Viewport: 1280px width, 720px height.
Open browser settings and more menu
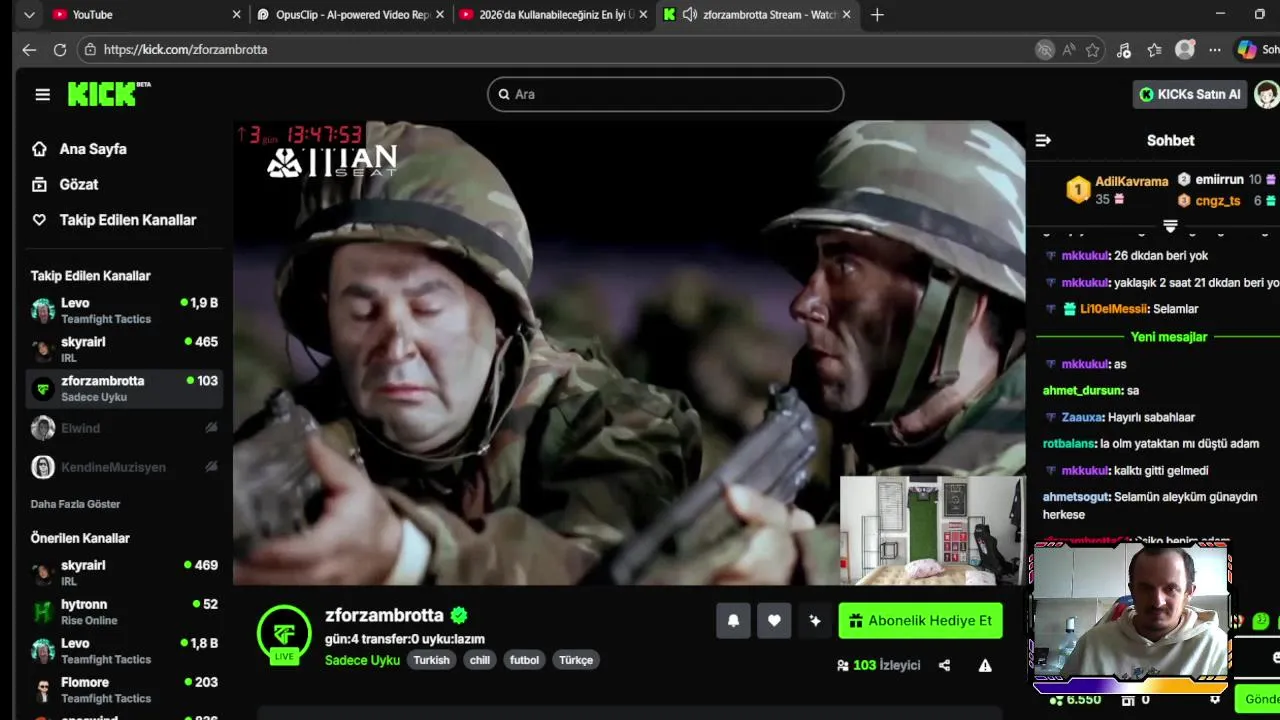(x=1215, y=49)
